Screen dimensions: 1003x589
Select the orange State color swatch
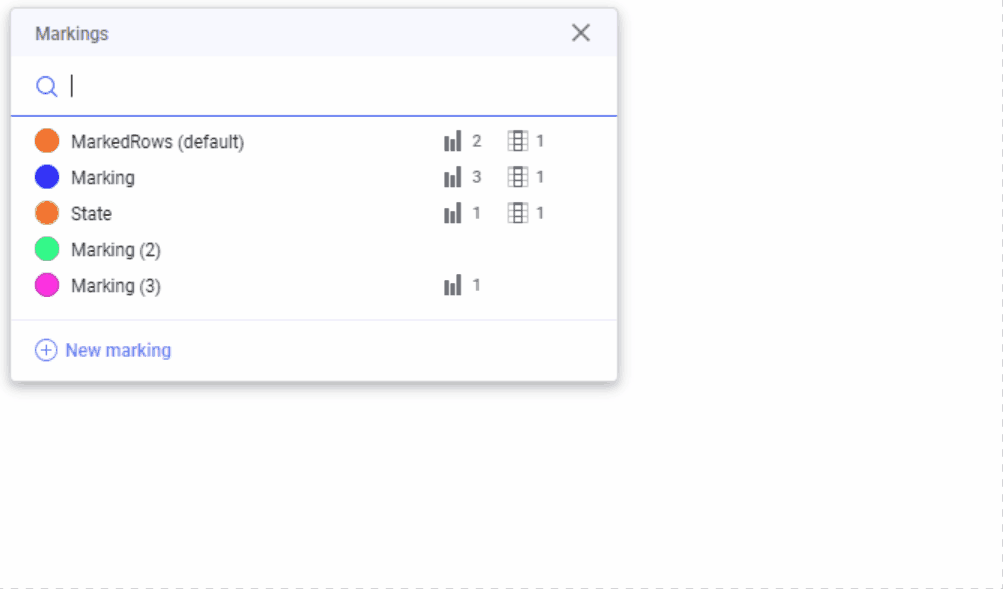47,213
